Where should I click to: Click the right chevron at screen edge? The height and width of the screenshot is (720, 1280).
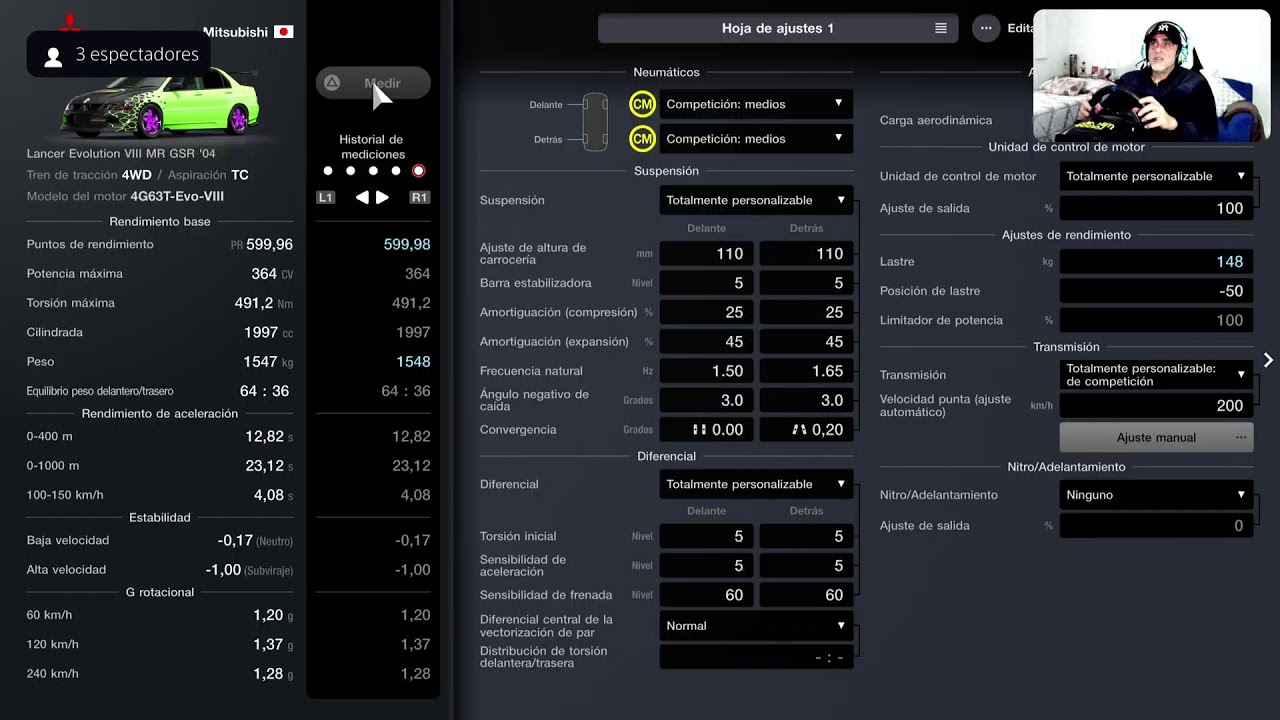[1268, 360]
